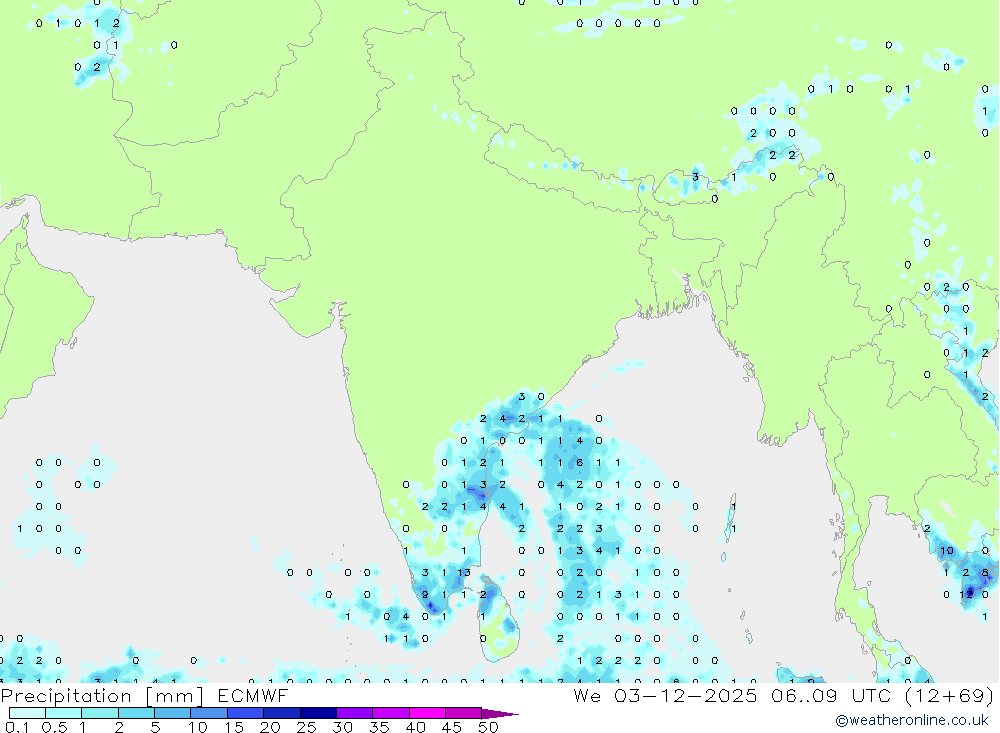The width and height of the screenshot is (1000, 733).
Task: Click the '35' legend scale label
Action: 379,727
